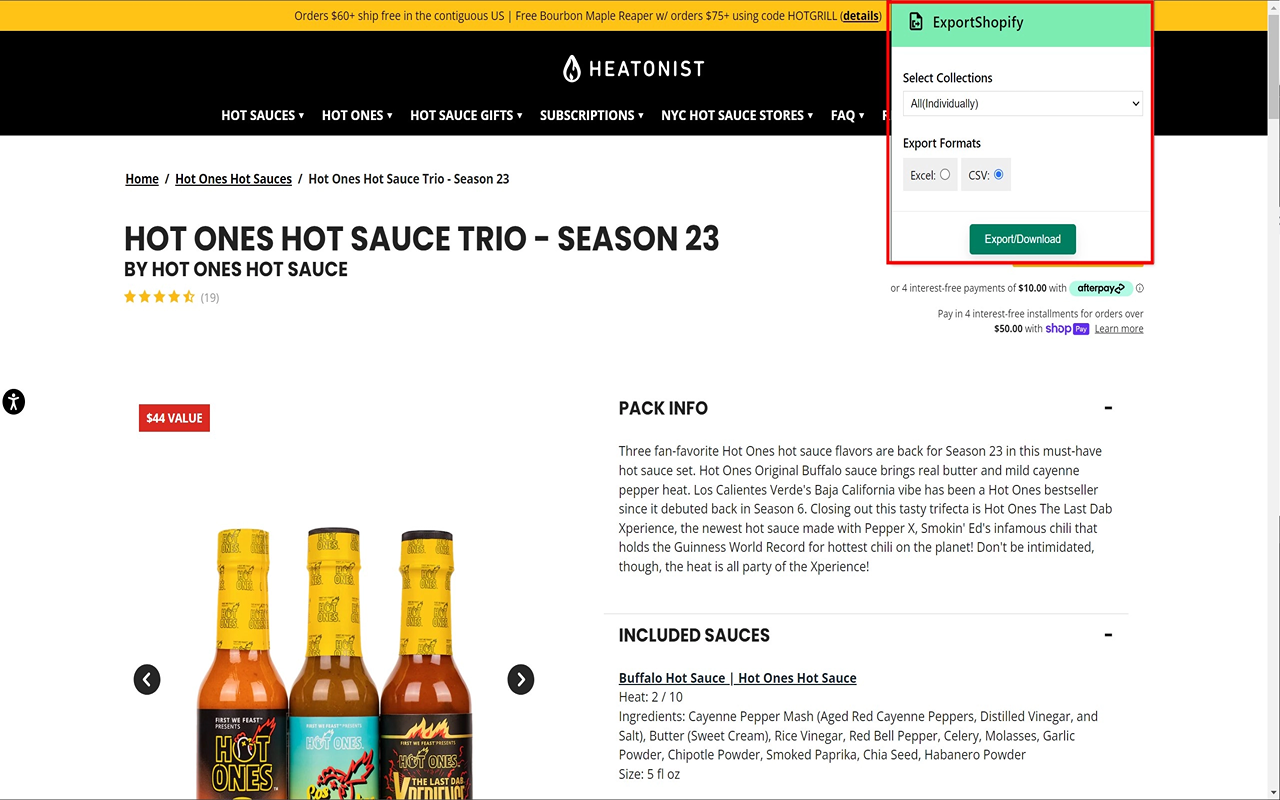Collapse the Included Sauces section
The image size is (1280, 800).
pyautogui.click(x=1108, y=635)
